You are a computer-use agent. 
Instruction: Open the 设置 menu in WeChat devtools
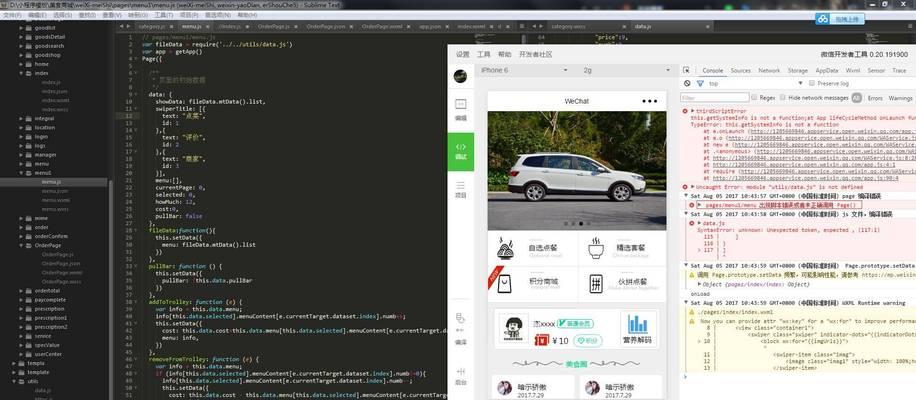(463, 54)
